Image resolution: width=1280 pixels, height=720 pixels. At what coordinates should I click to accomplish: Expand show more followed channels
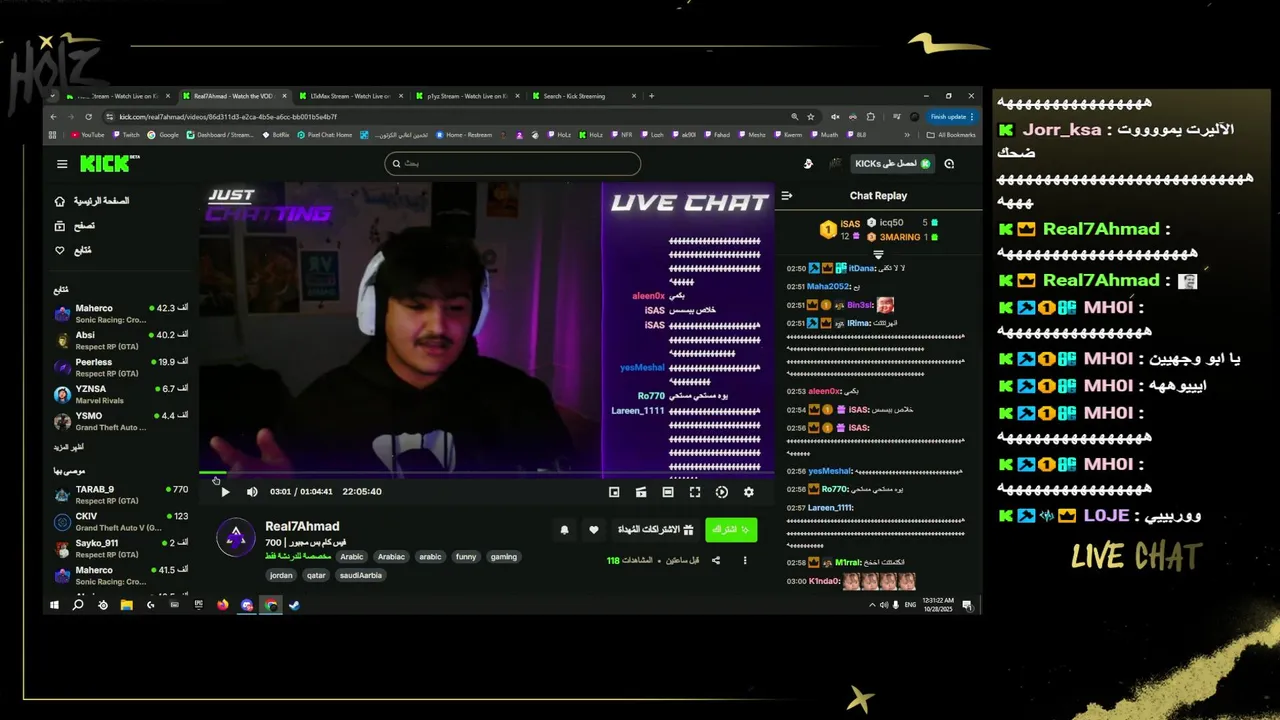coord(69,447)
